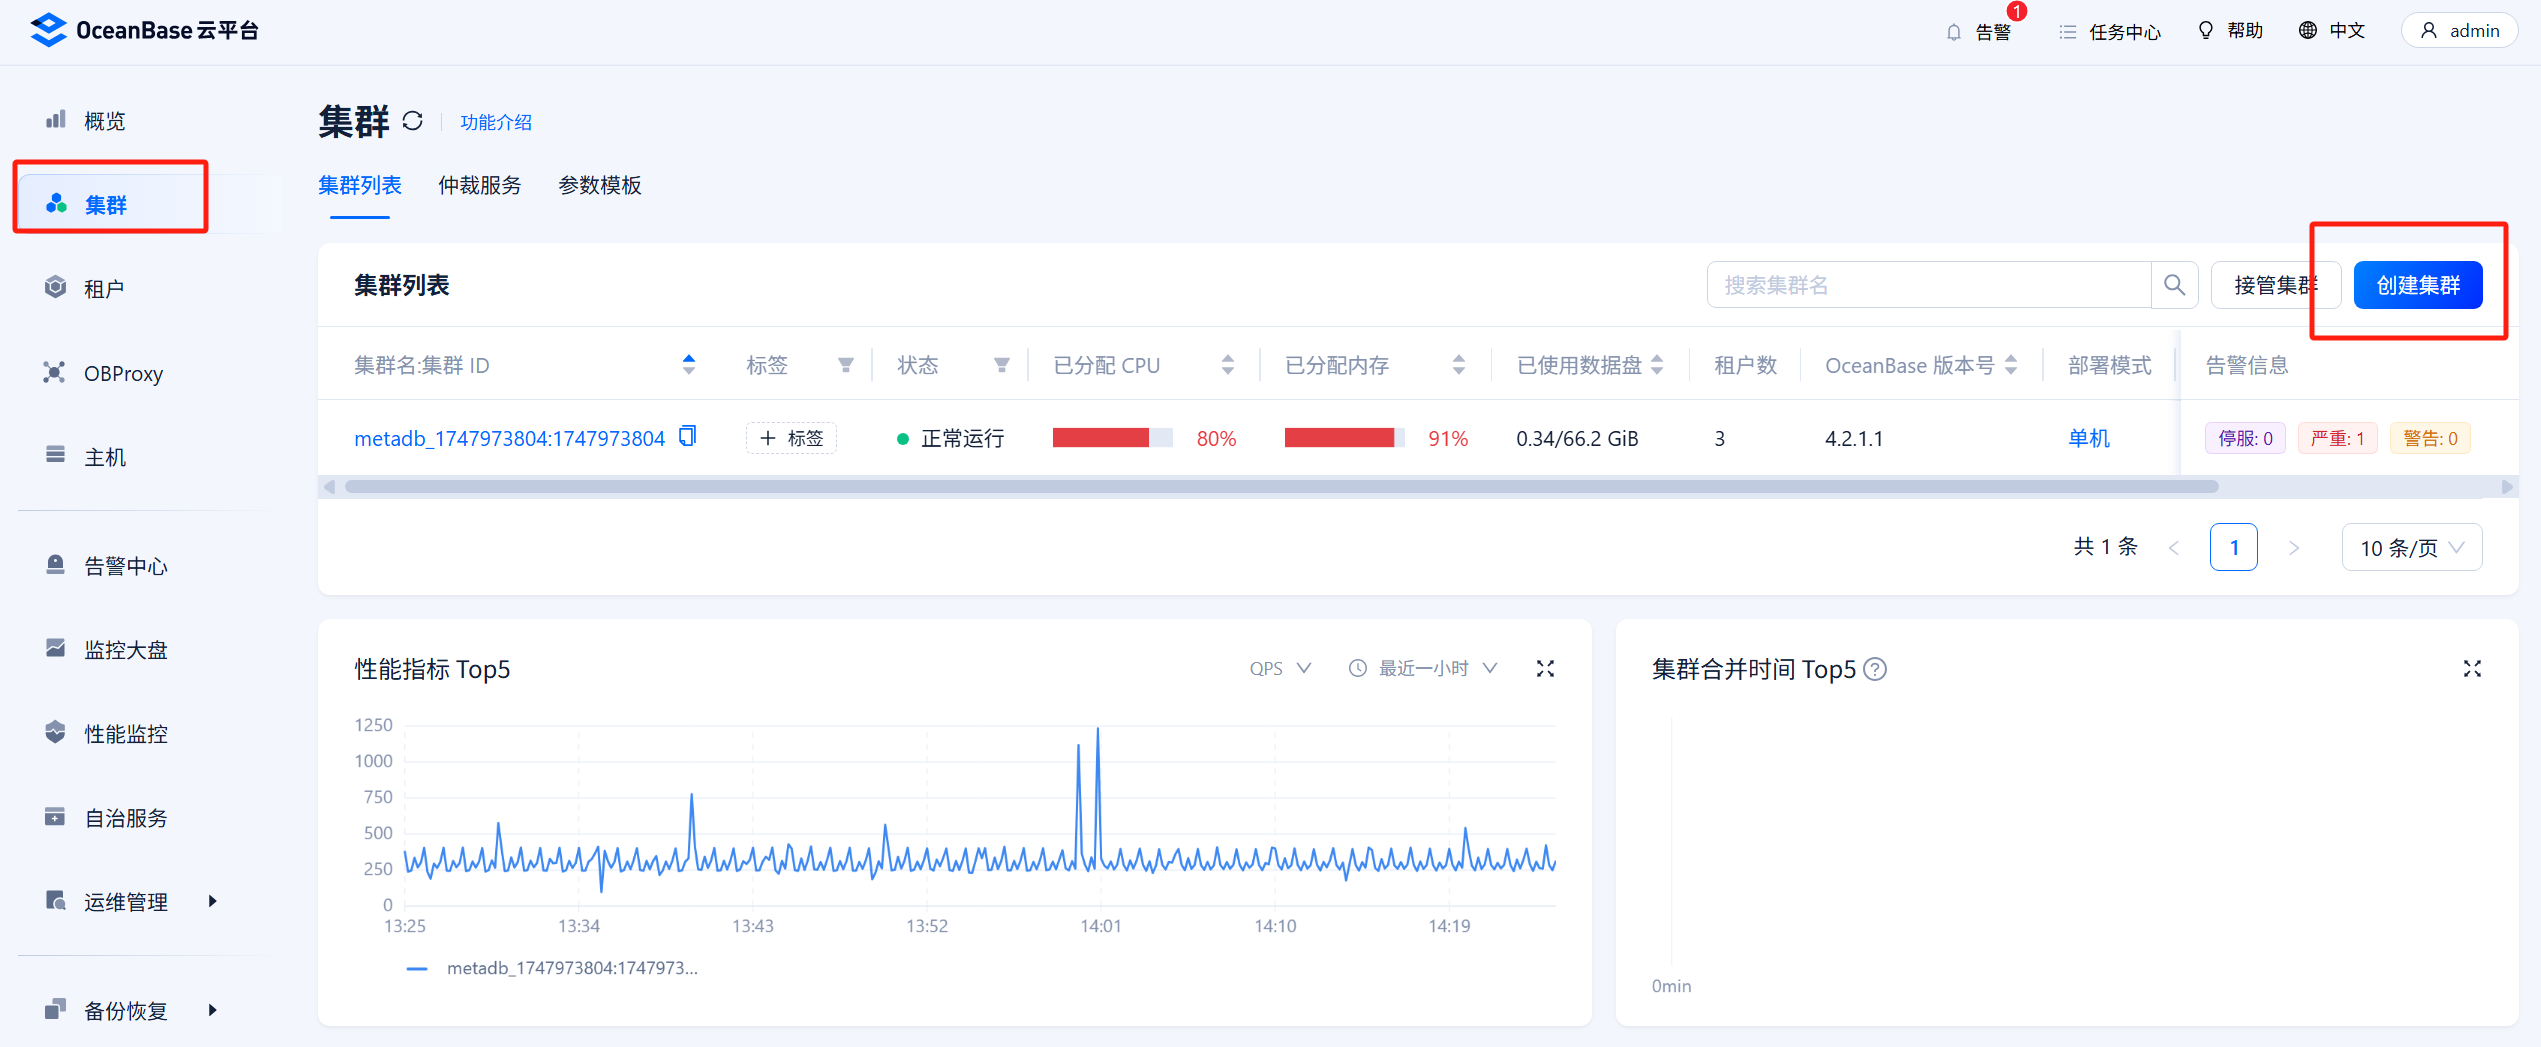Open the 帮助 help icon
Viewport: 2541px width, 1047px height.
click(2229, 30)
